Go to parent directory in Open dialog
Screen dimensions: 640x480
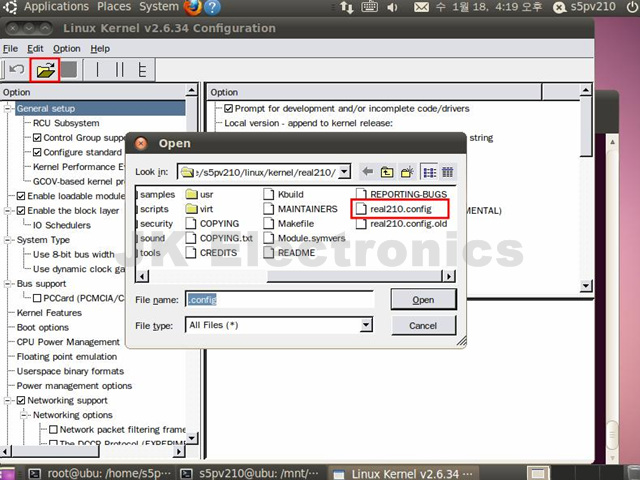(387, 172)
